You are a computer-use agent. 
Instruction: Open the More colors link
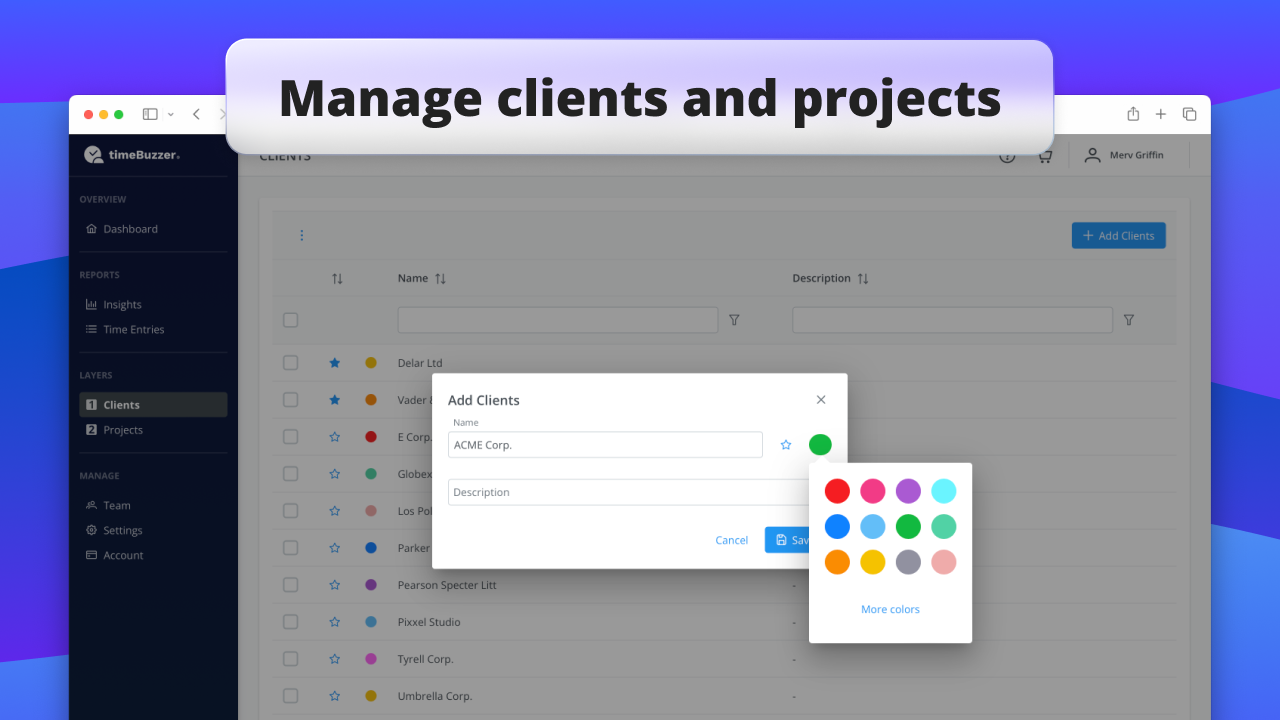(890, 610)
